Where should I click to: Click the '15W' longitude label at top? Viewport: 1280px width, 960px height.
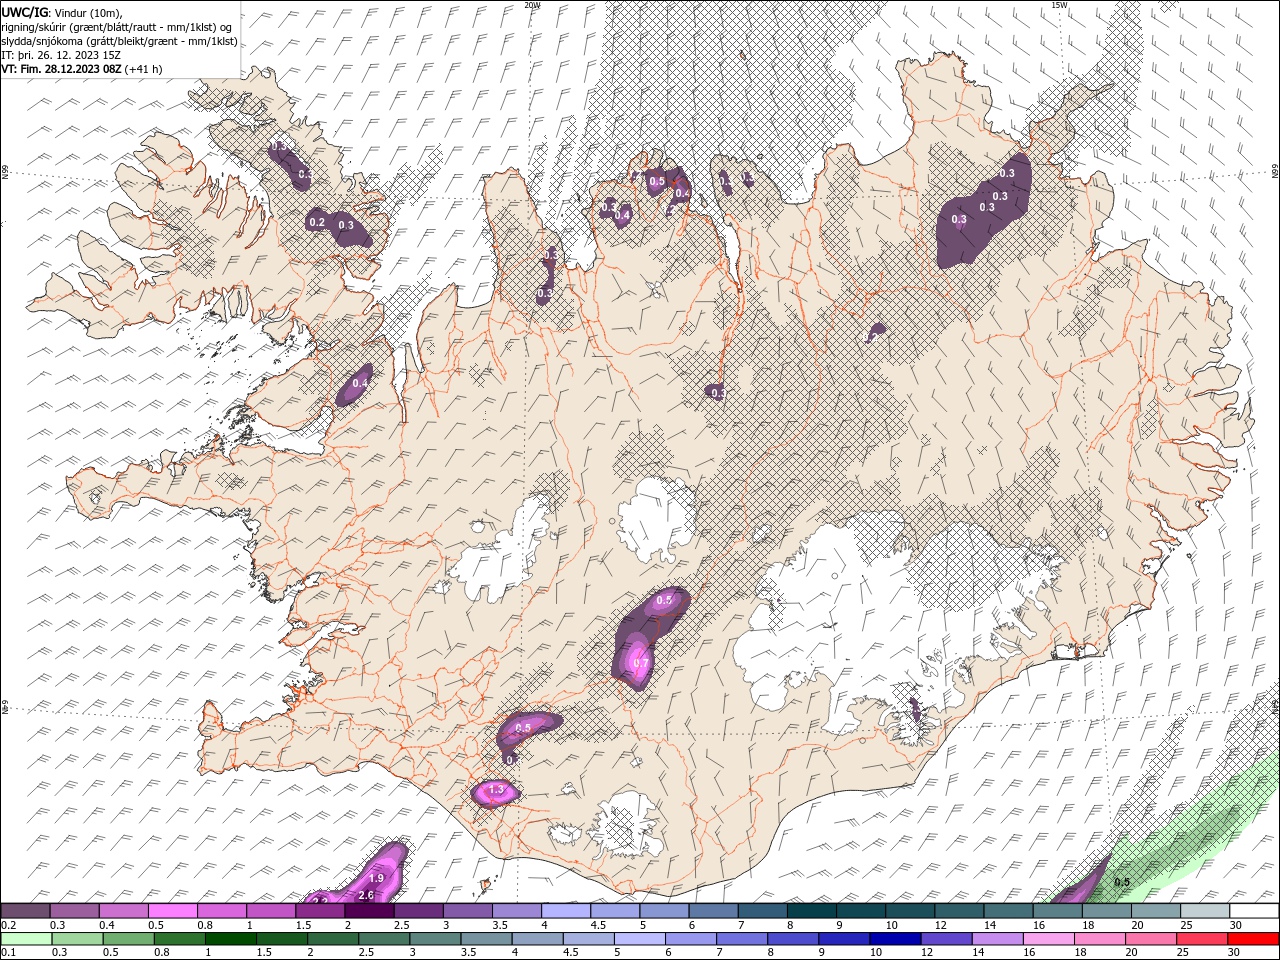(x=1059, y=5)
